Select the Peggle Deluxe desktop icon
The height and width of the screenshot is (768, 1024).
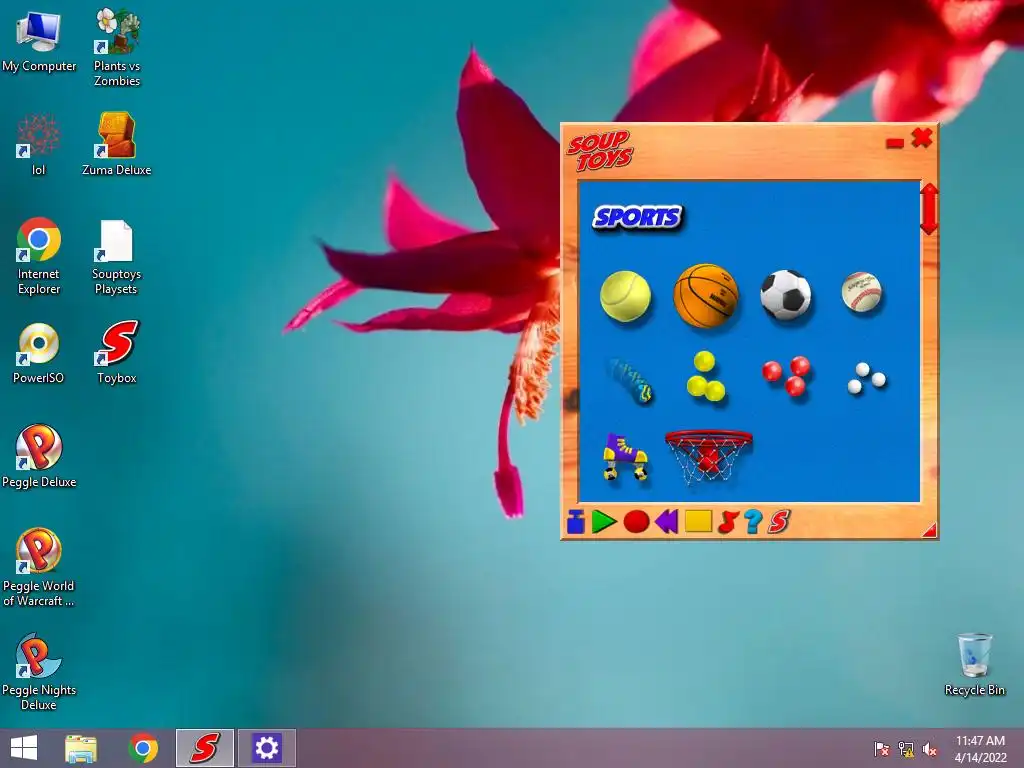(39, 456)
